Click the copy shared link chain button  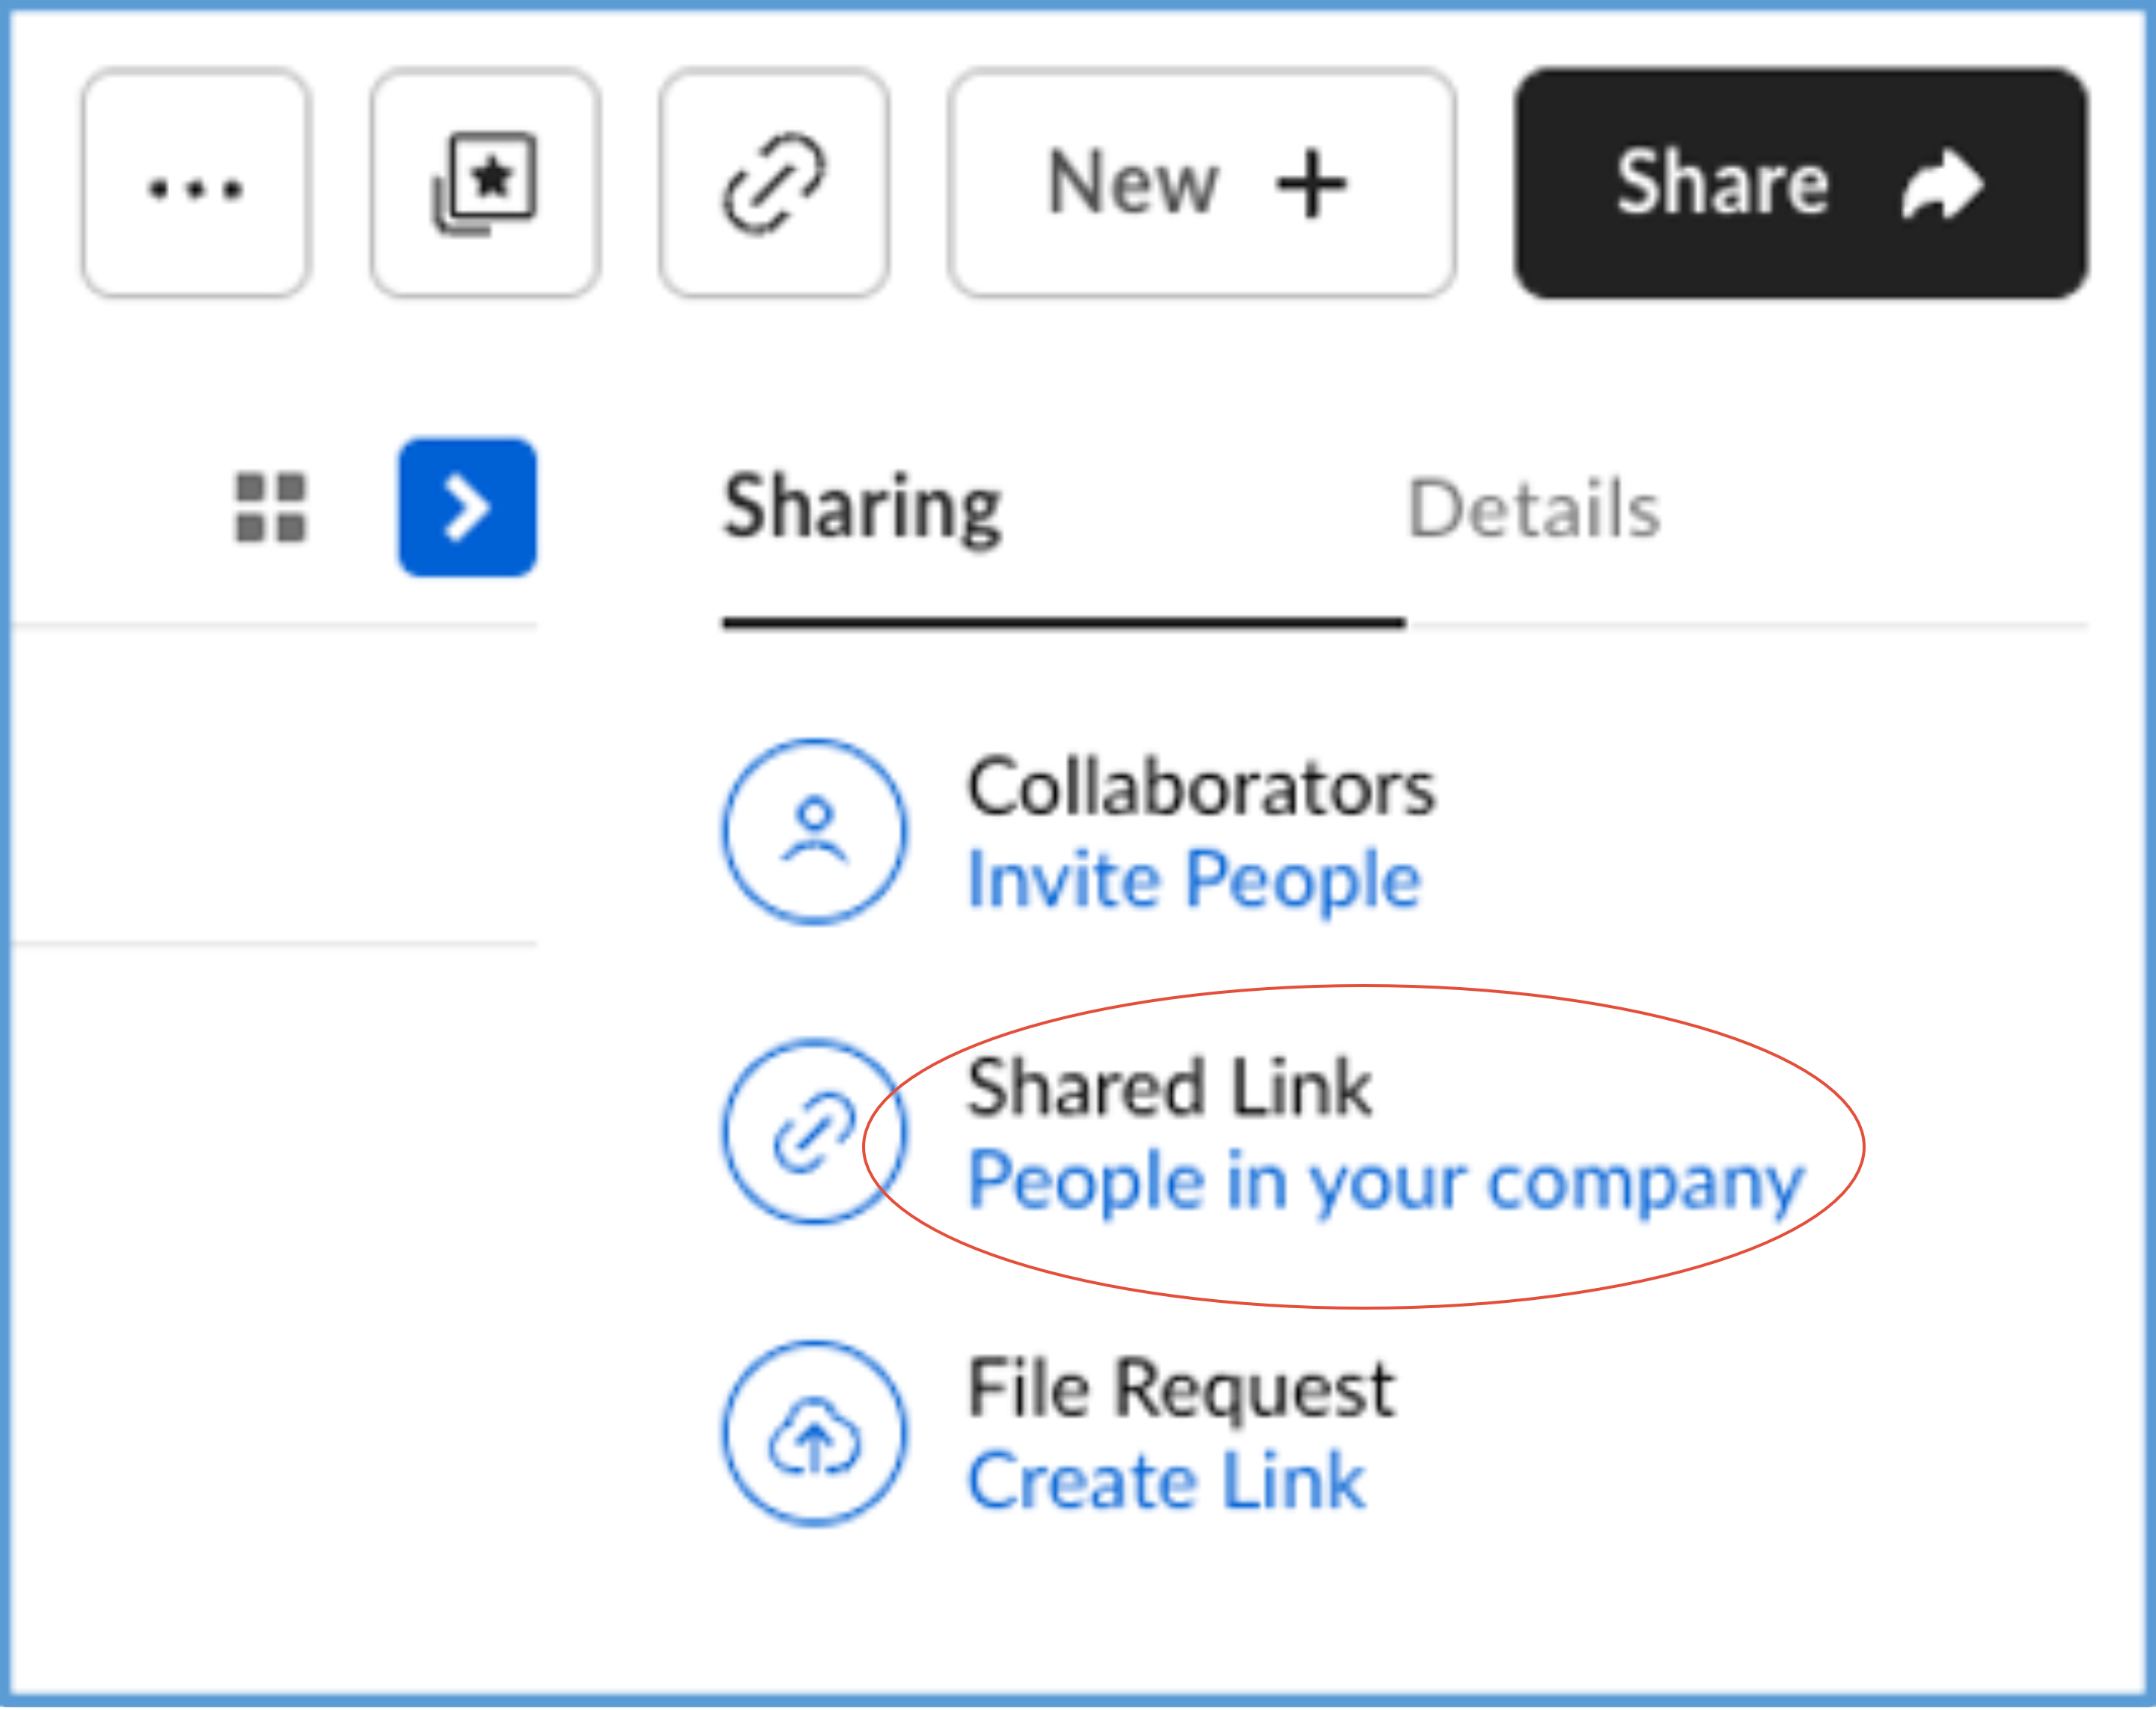774,184
